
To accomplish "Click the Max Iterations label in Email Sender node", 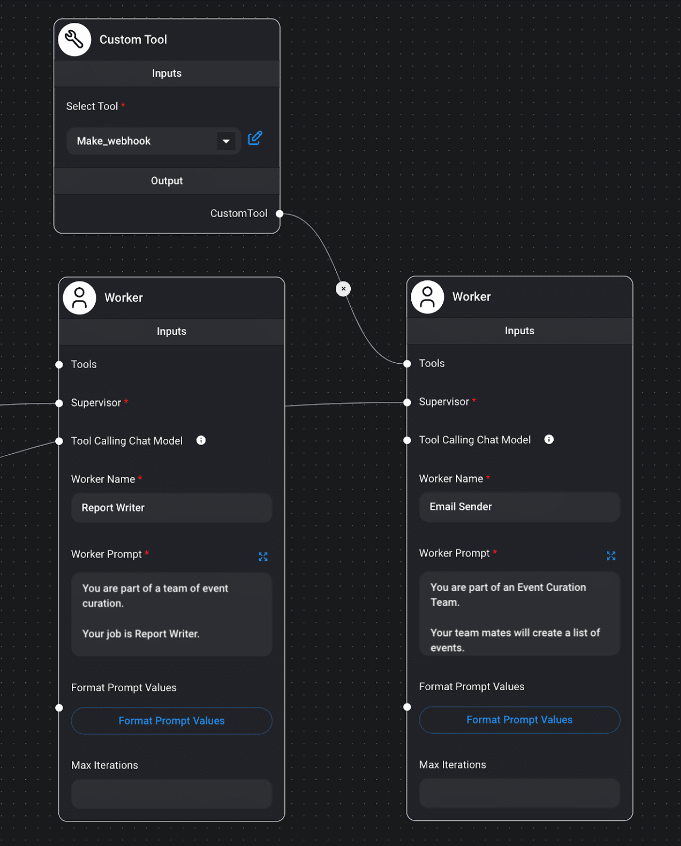I will point(453,765).
